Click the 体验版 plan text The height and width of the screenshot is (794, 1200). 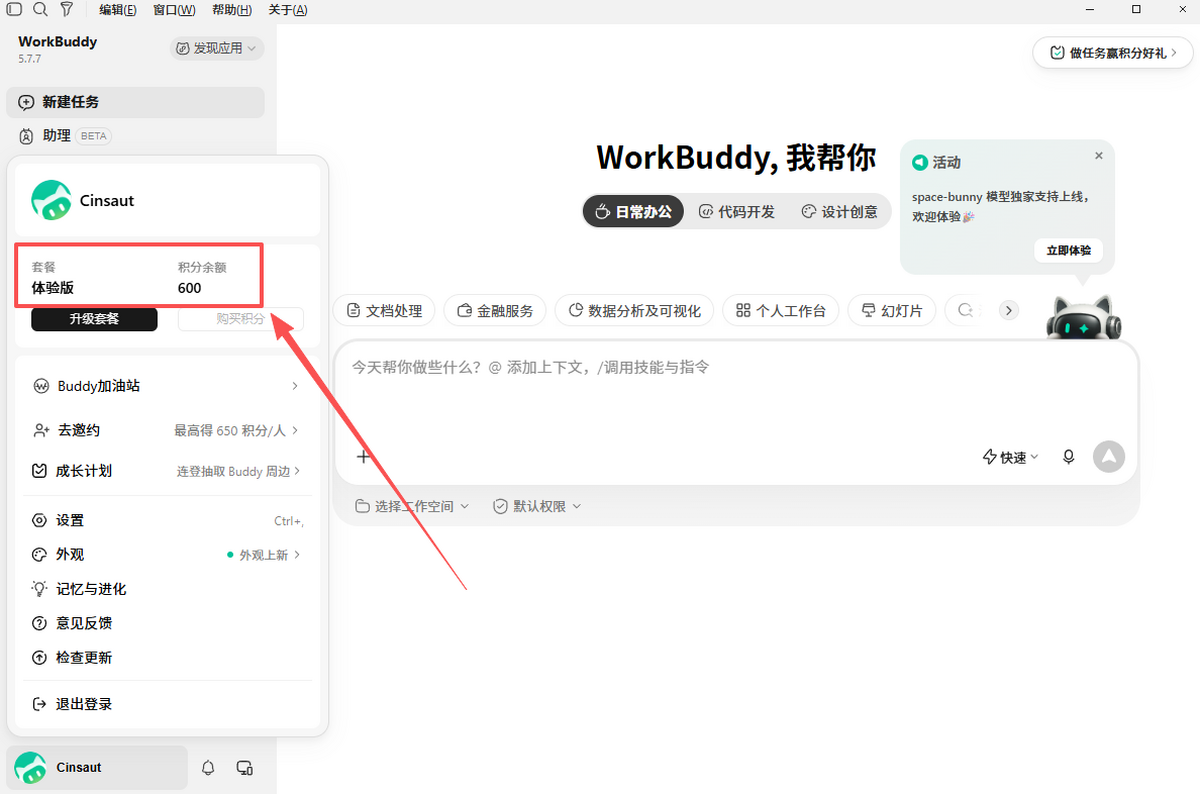[x=52, y=288]
